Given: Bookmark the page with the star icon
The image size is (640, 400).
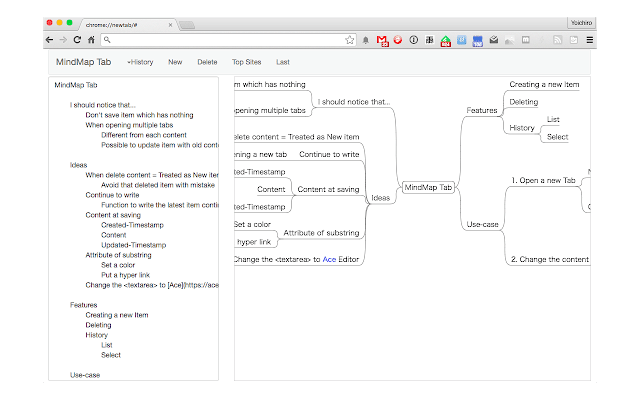Looking at the screenshot, I should pos(350,40).
